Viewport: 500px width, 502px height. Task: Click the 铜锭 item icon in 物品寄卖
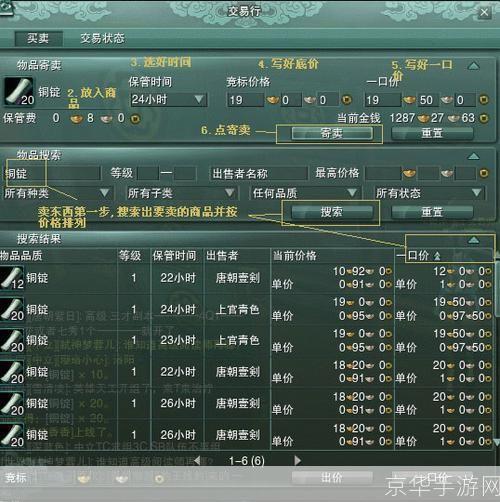click(19, 91)
